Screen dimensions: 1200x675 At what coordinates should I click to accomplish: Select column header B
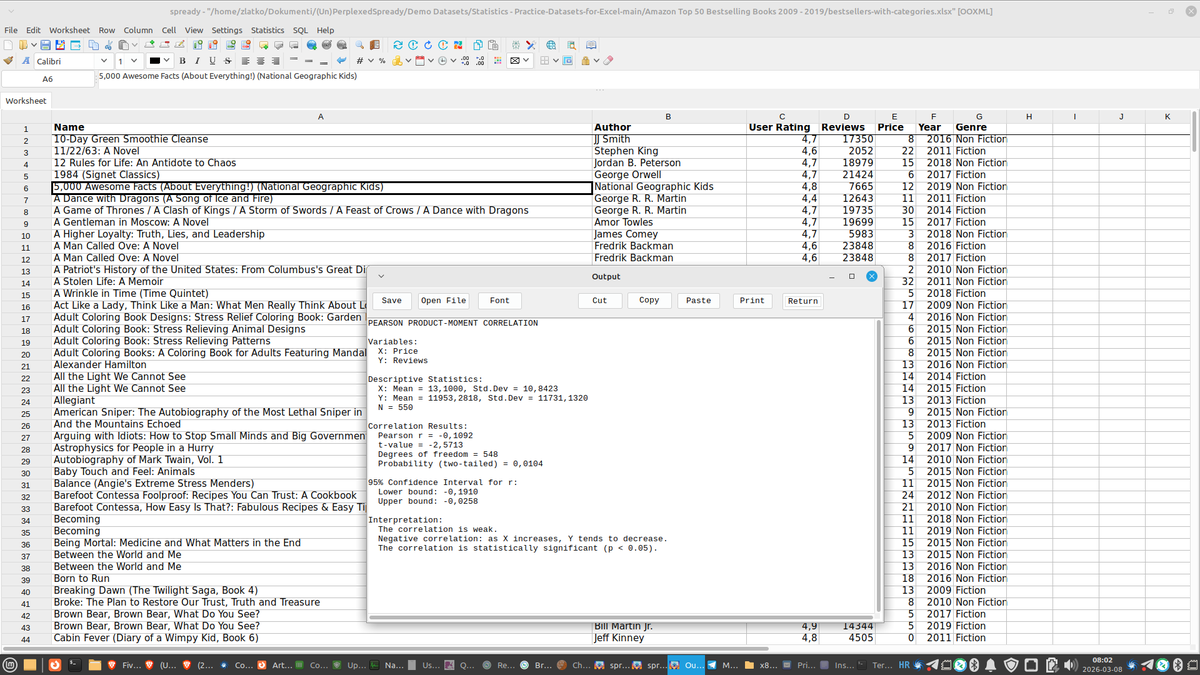tap(668, 117)
